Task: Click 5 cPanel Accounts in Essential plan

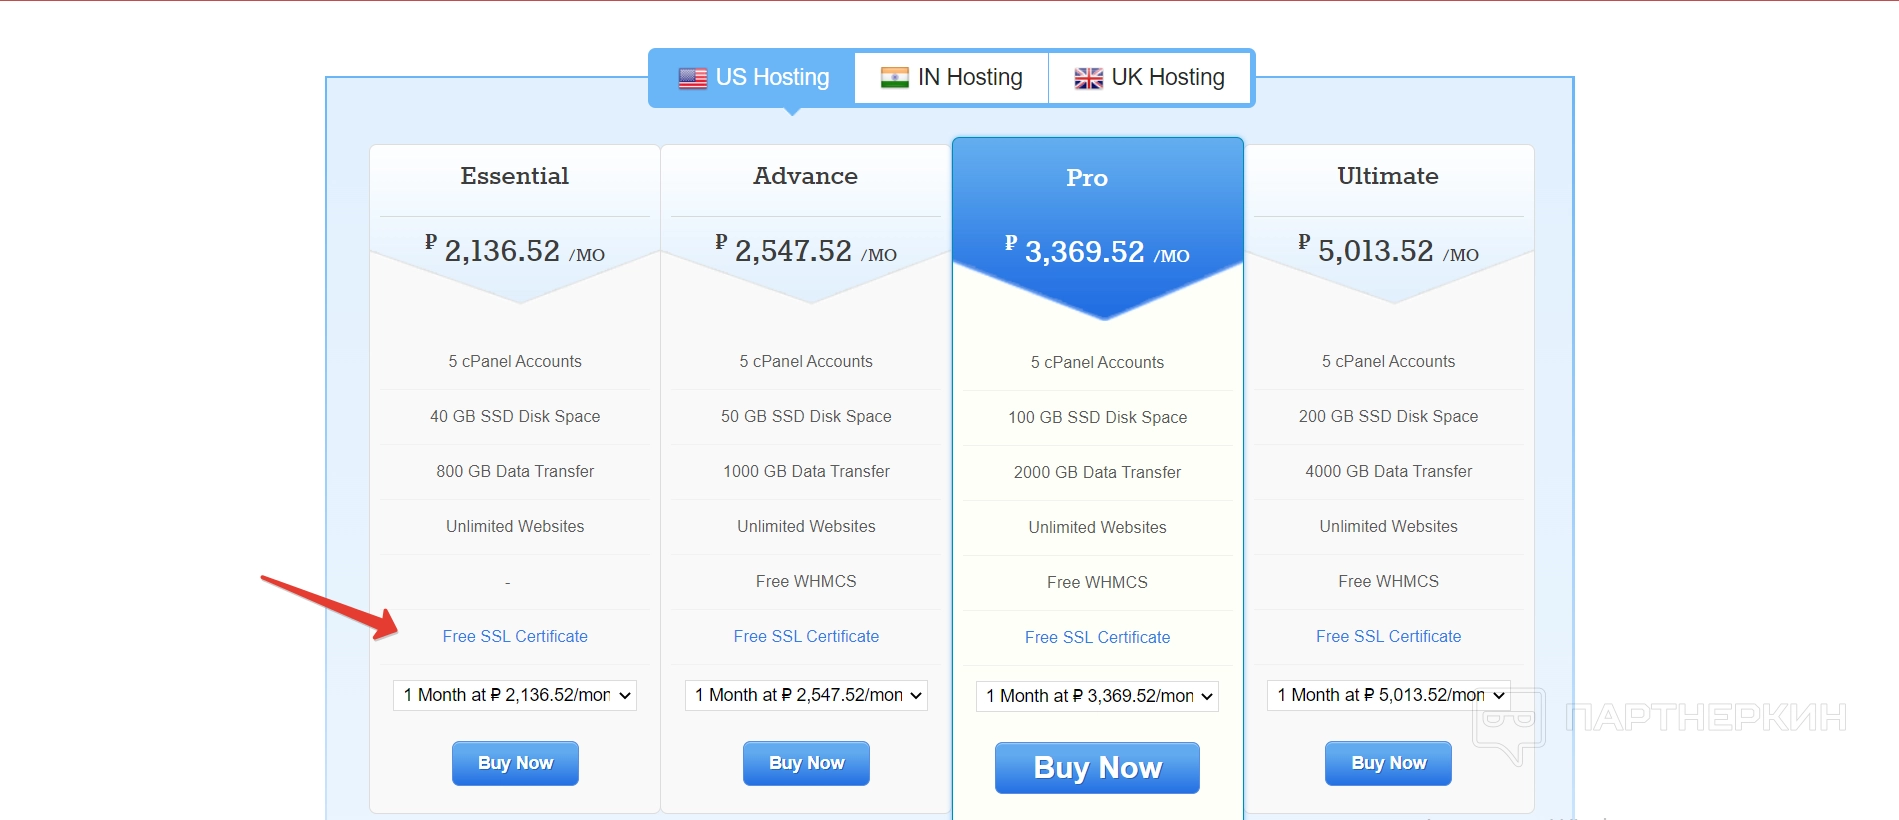Action: (515, 361)
